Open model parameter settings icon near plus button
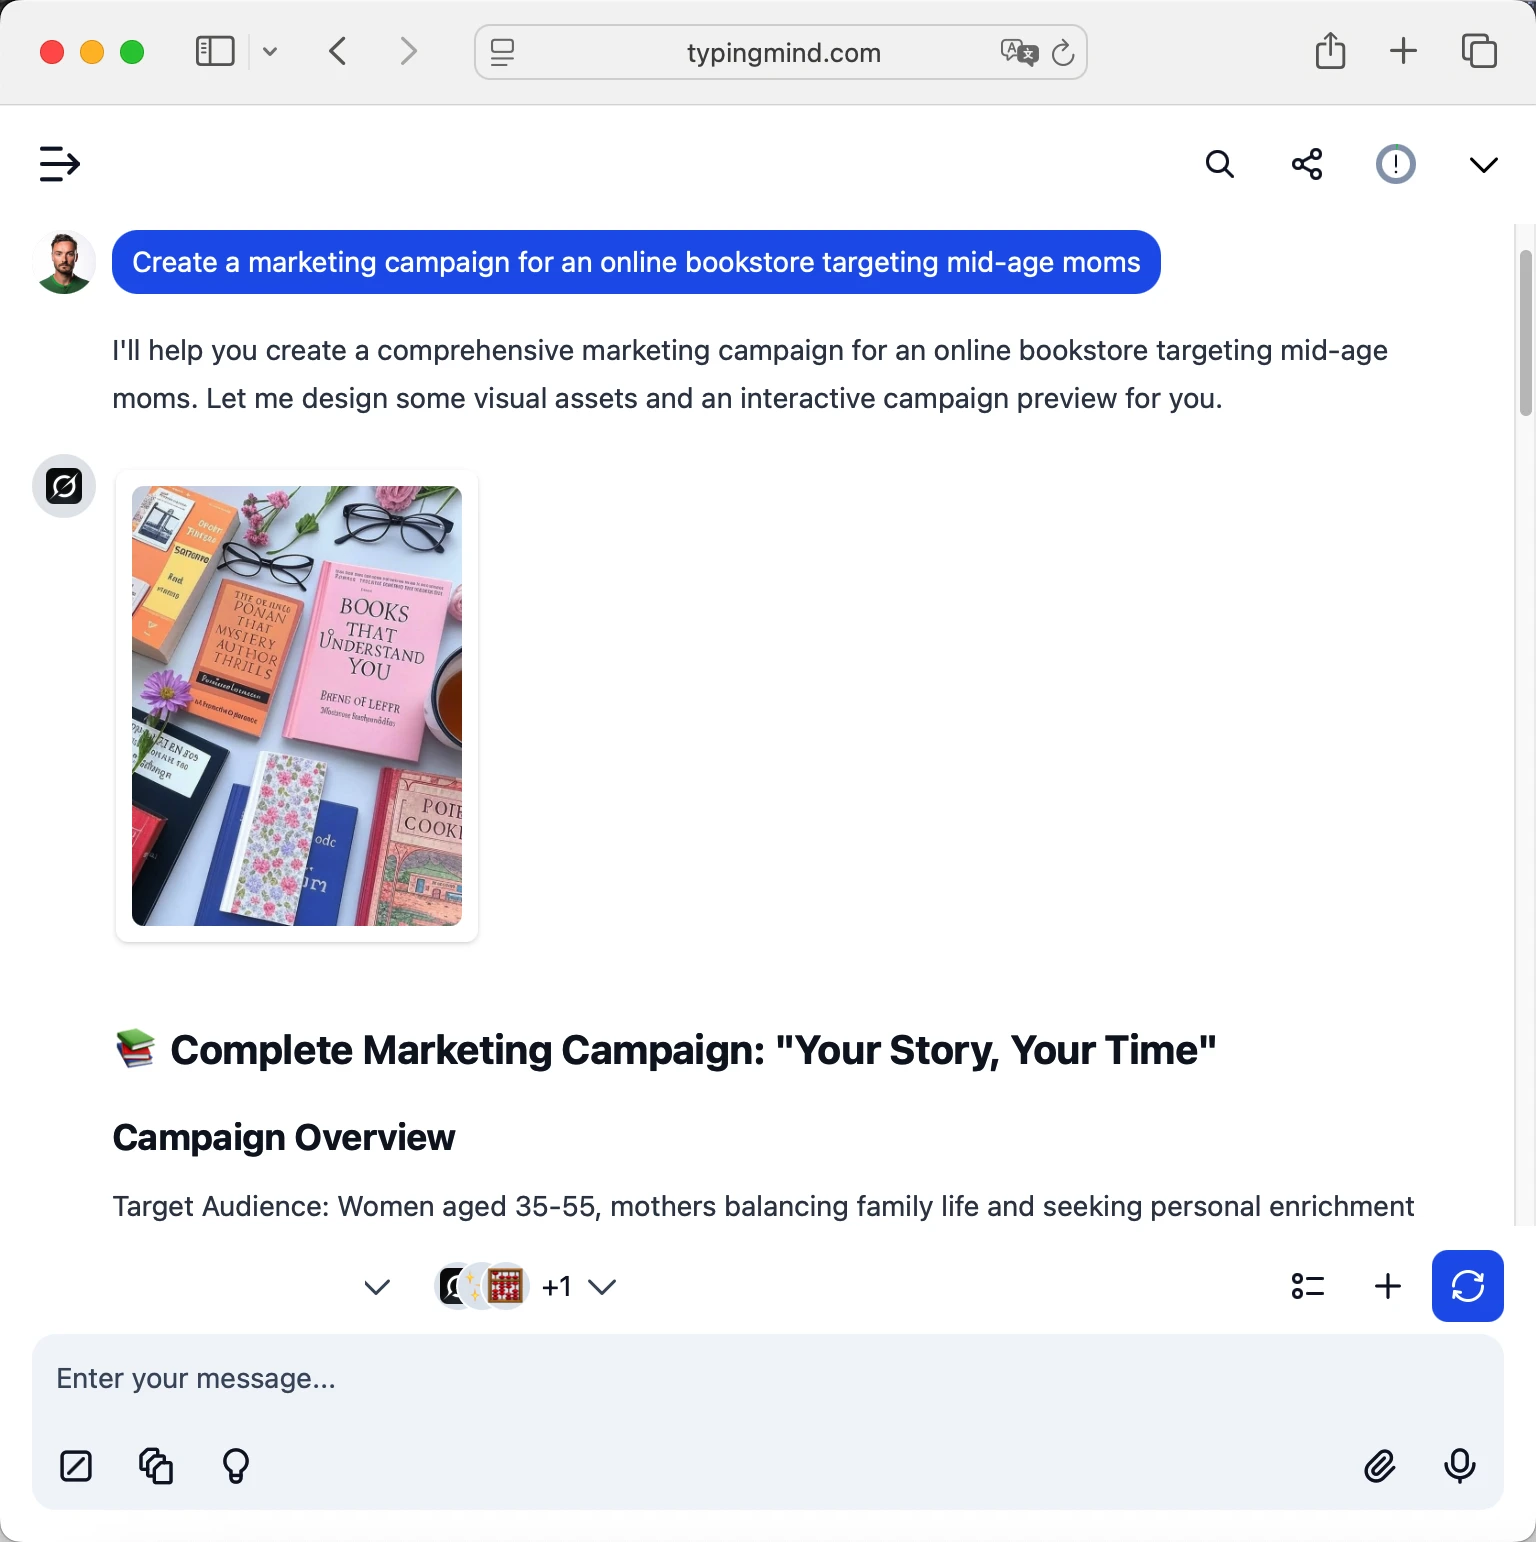This screenshot has height=1542, width=1536. [1307, 1287]
